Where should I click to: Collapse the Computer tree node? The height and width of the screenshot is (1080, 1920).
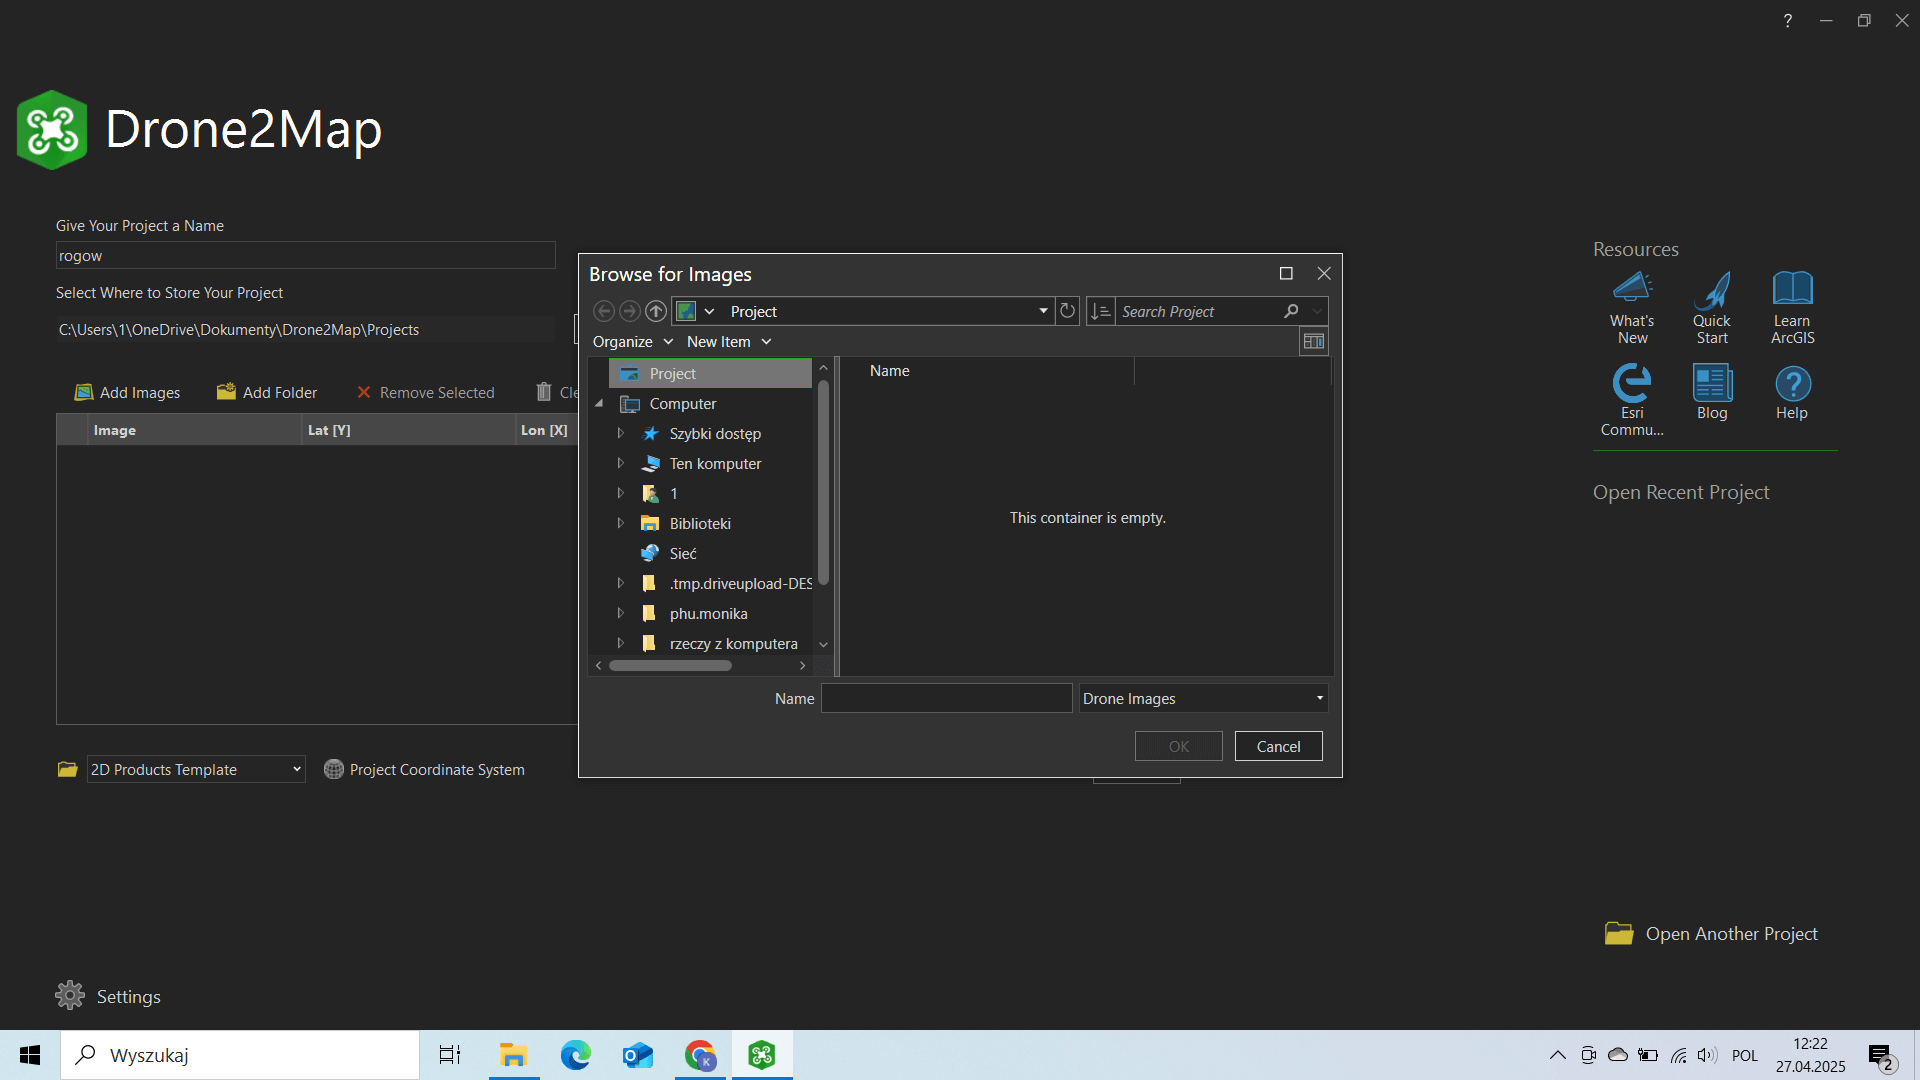tap(599, 403)
